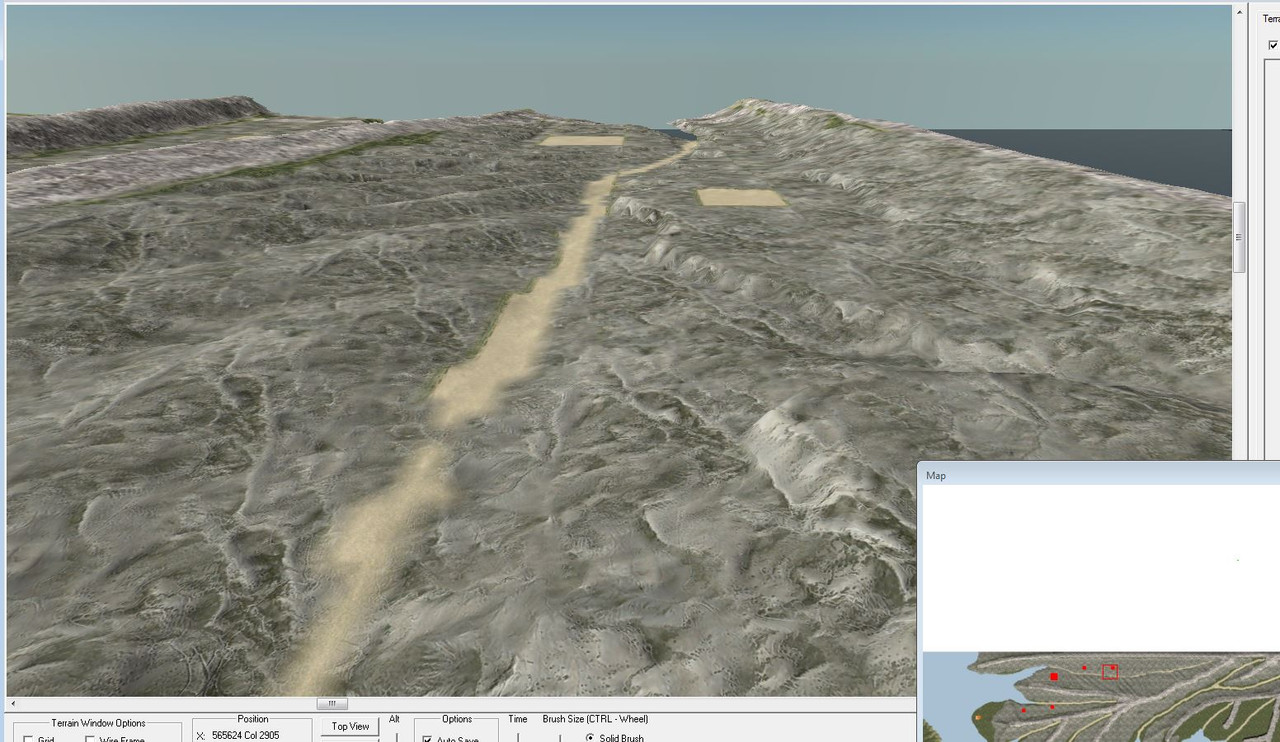Click the left arrow of the horizontal scrollbar
1280x742 pixels.
(12, 703)
